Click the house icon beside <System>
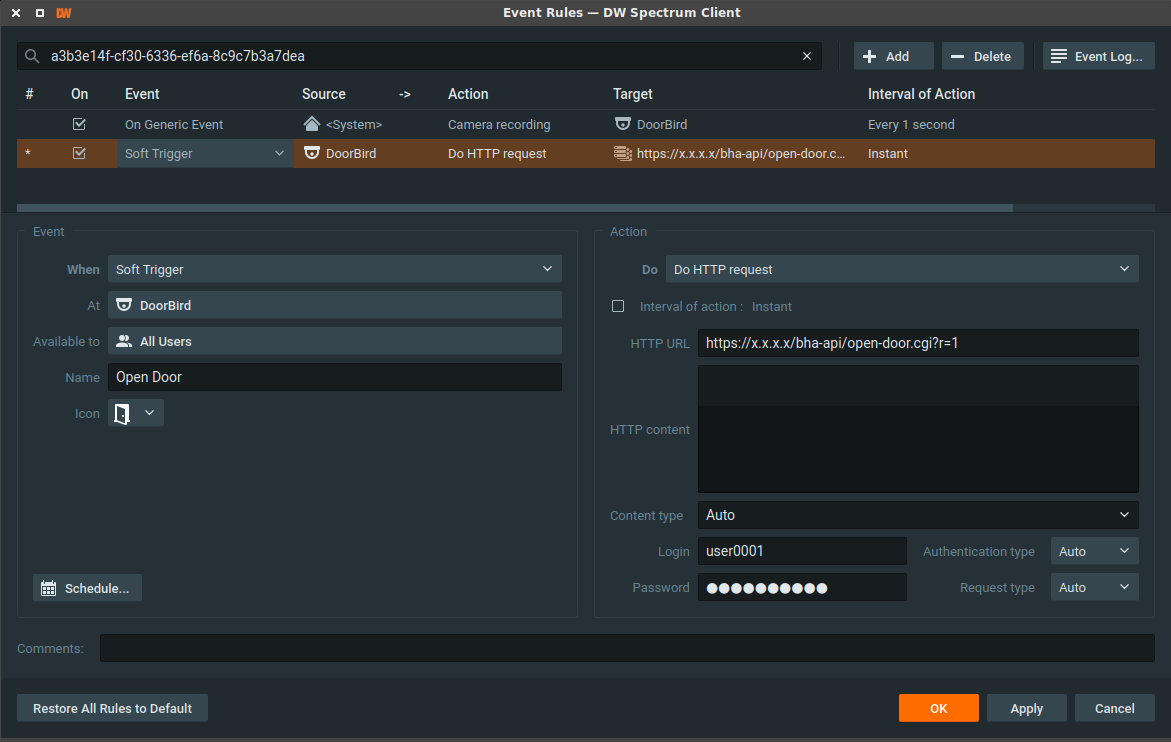 [x=311, y=124]
